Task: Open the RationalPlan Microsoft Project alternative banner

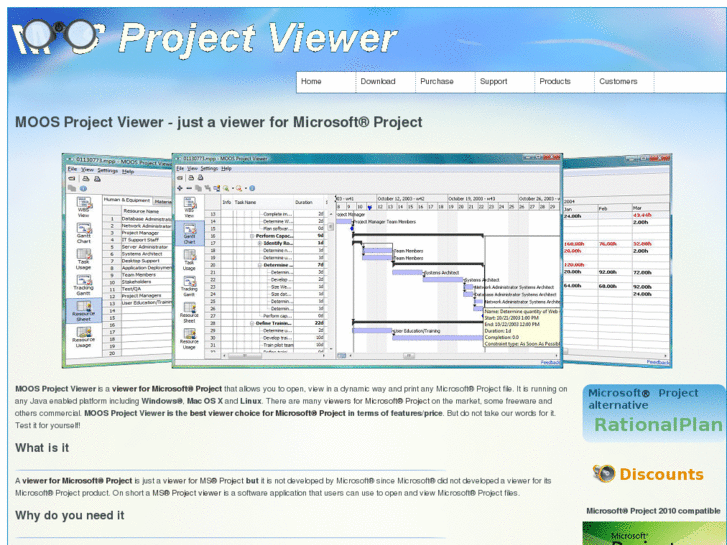Action: 654,413
